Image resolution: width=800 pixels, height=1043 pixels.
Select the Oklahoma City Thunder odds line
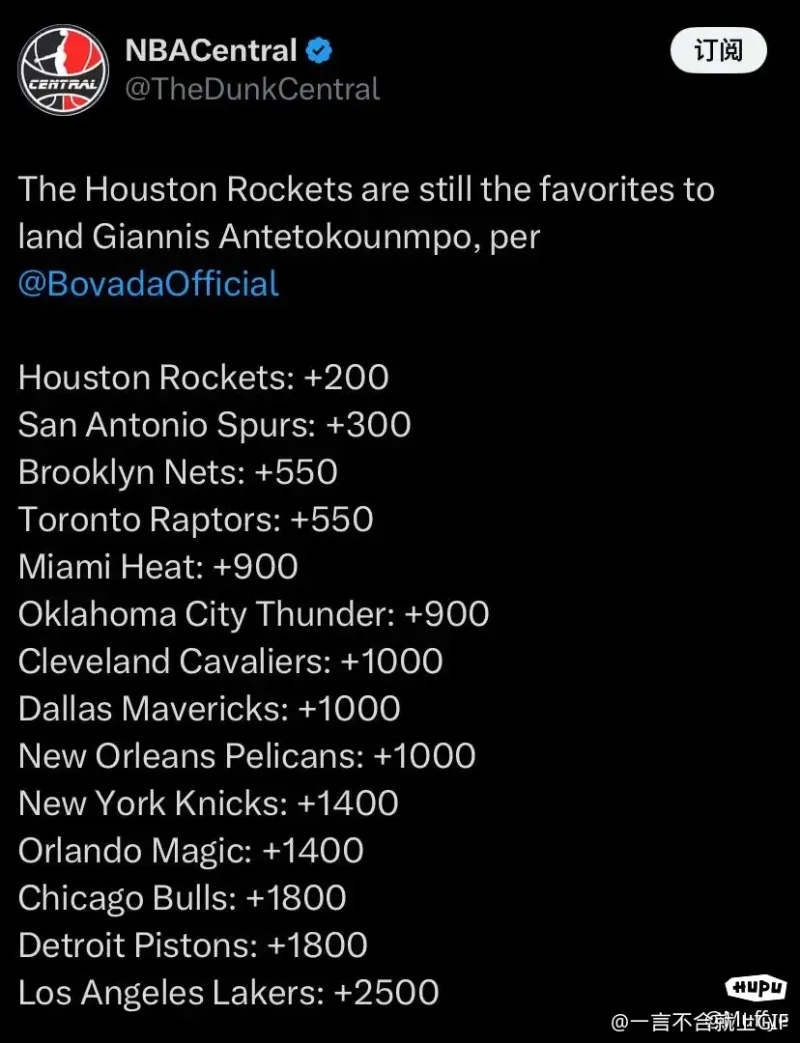click(x=254, y=614)
